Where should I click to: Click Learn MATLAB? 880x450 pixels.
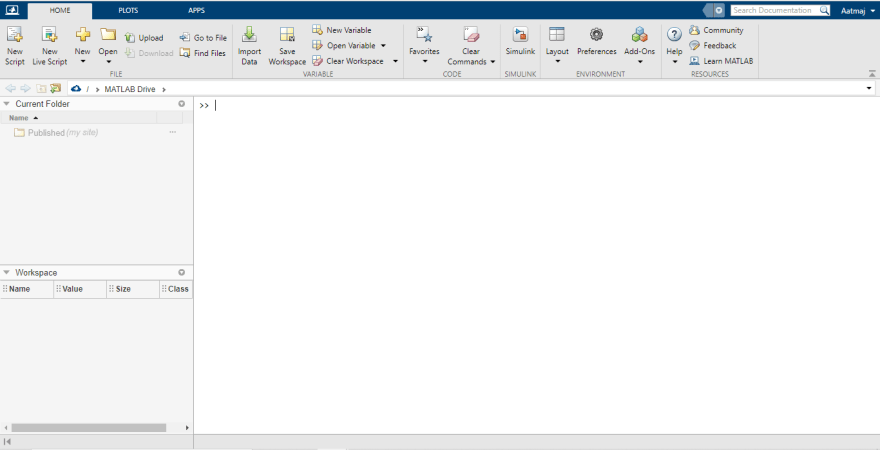[721, 61]
